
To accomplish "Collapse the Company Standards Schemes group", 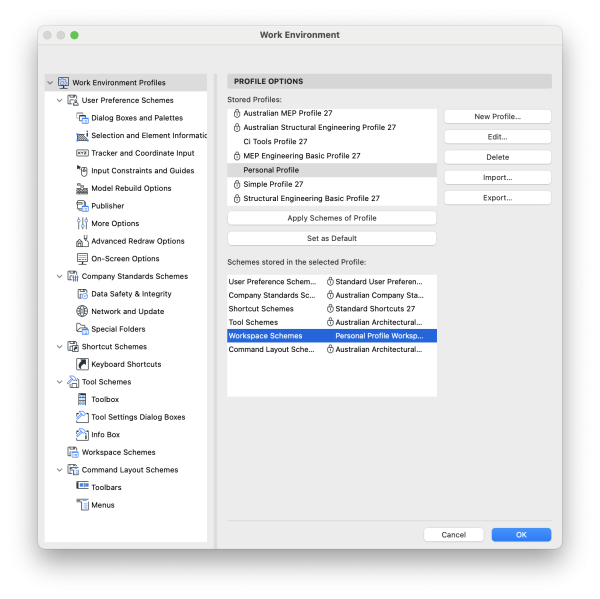I will 60,276.
